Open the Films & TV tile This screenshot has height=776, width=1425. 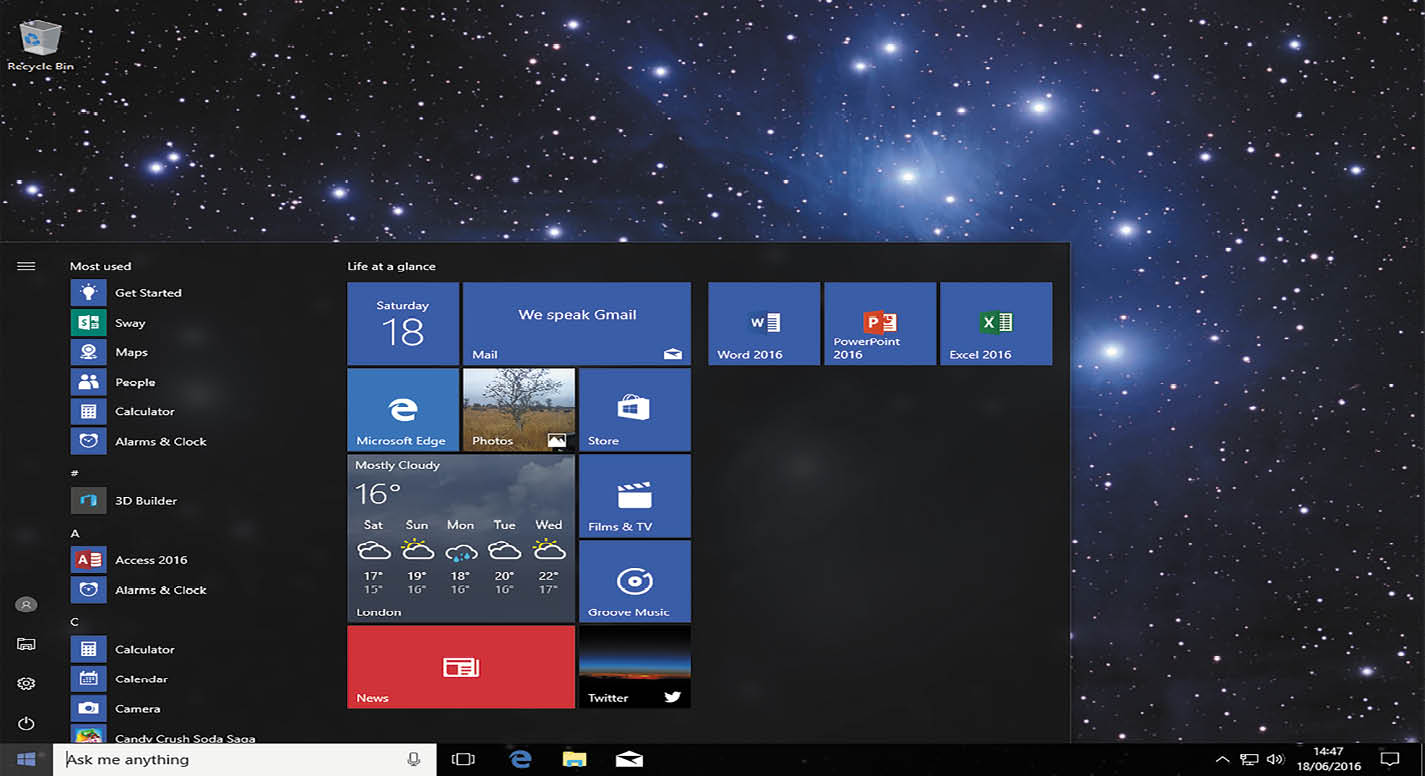635,495
